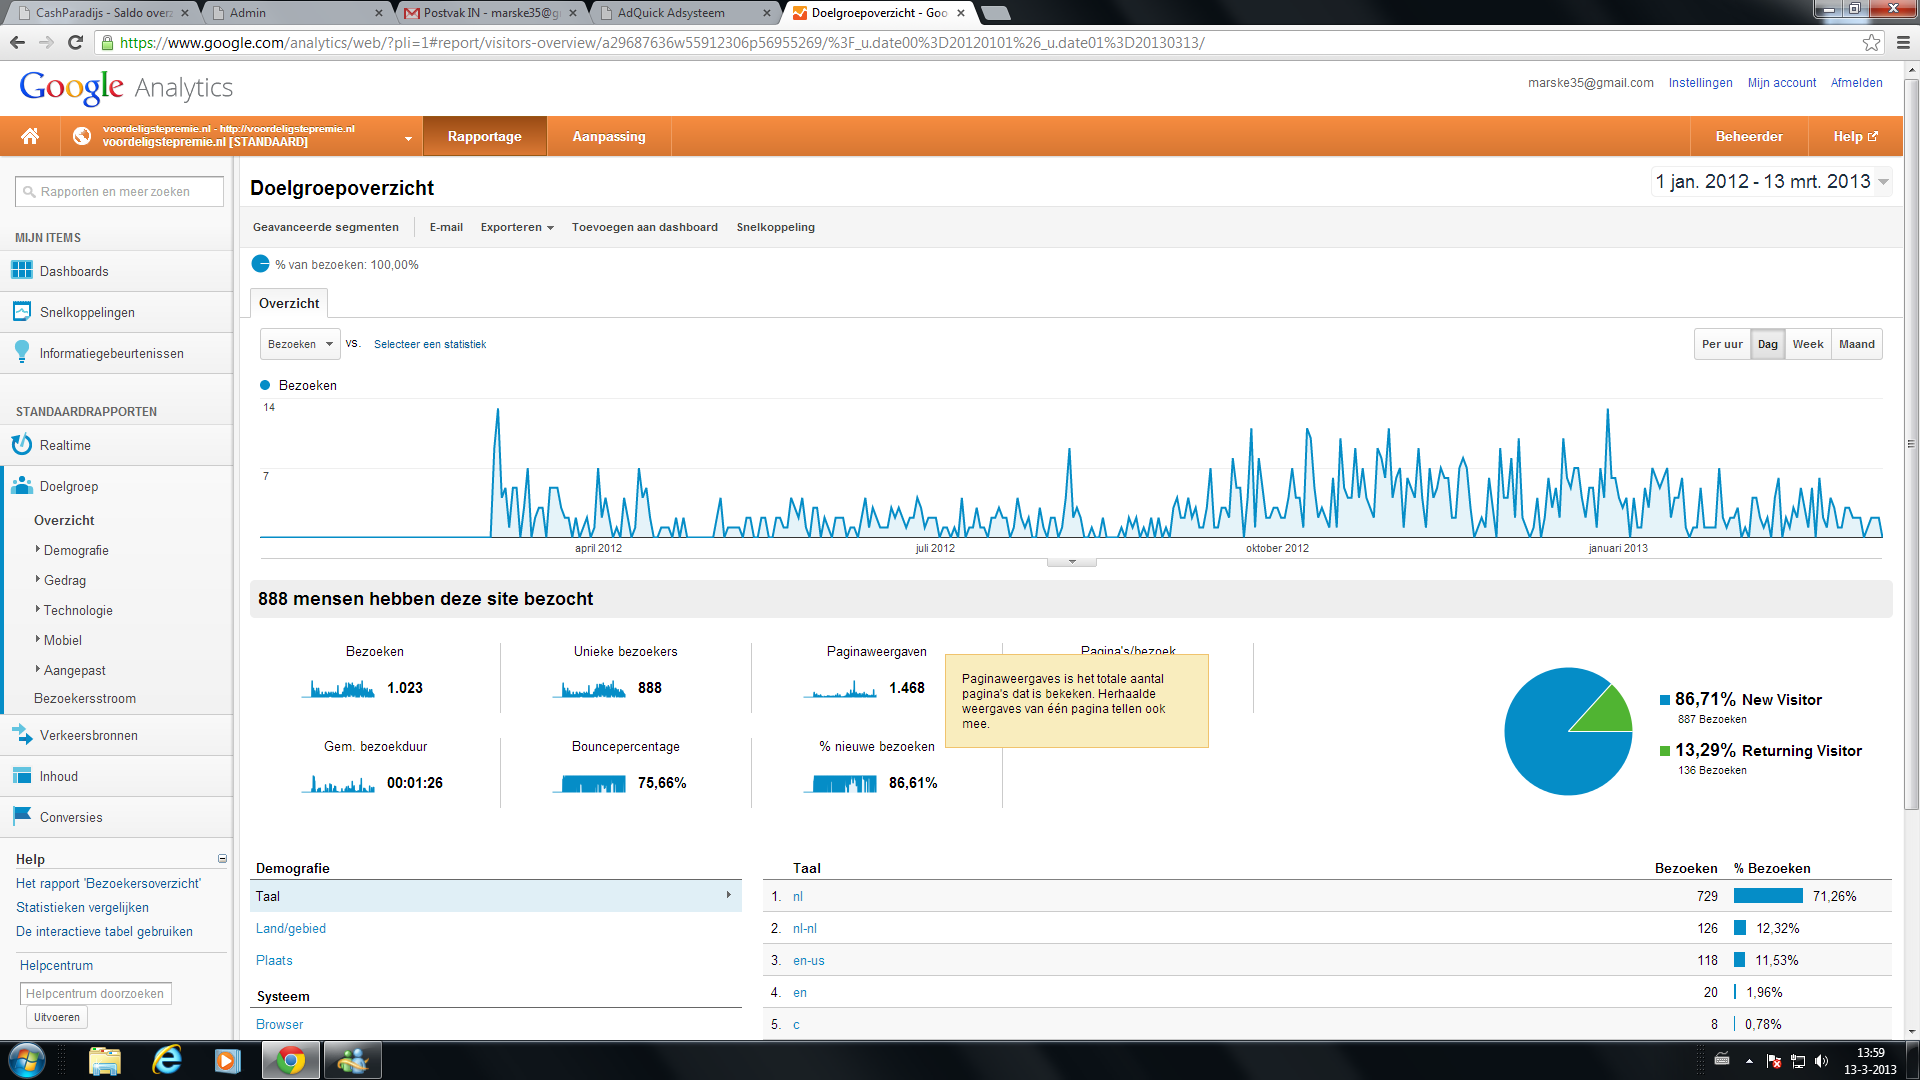Click the Rapporten en meer zoeken field
The image size is (1920, 1080).
(119, 192)
